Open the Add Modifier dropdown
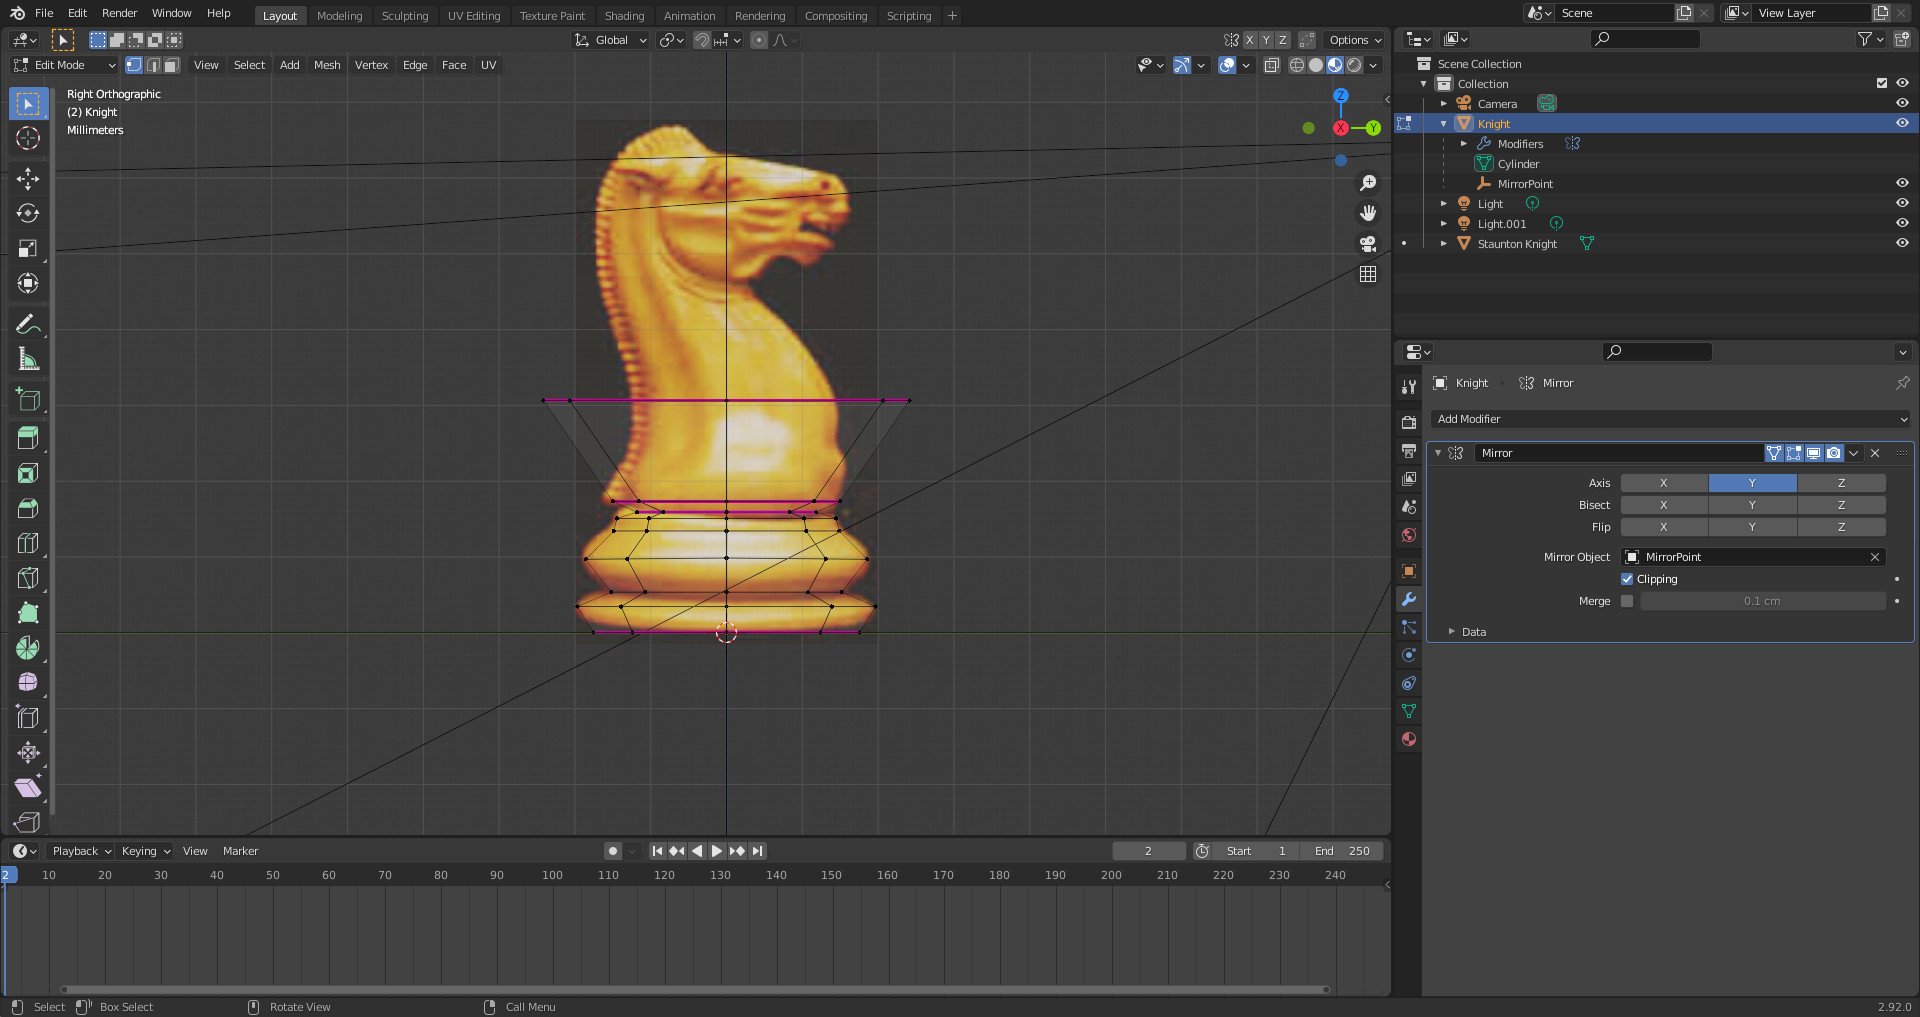The height and width of the screenshot is (1017, 1920). pyautogui.click(x=1671, y=419)
